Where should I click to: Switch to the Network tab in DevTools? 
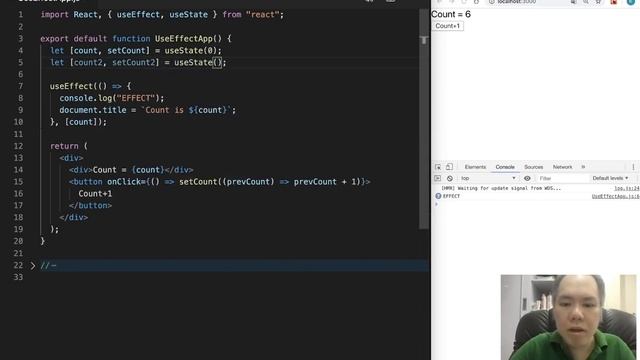[x=562, y=167]
